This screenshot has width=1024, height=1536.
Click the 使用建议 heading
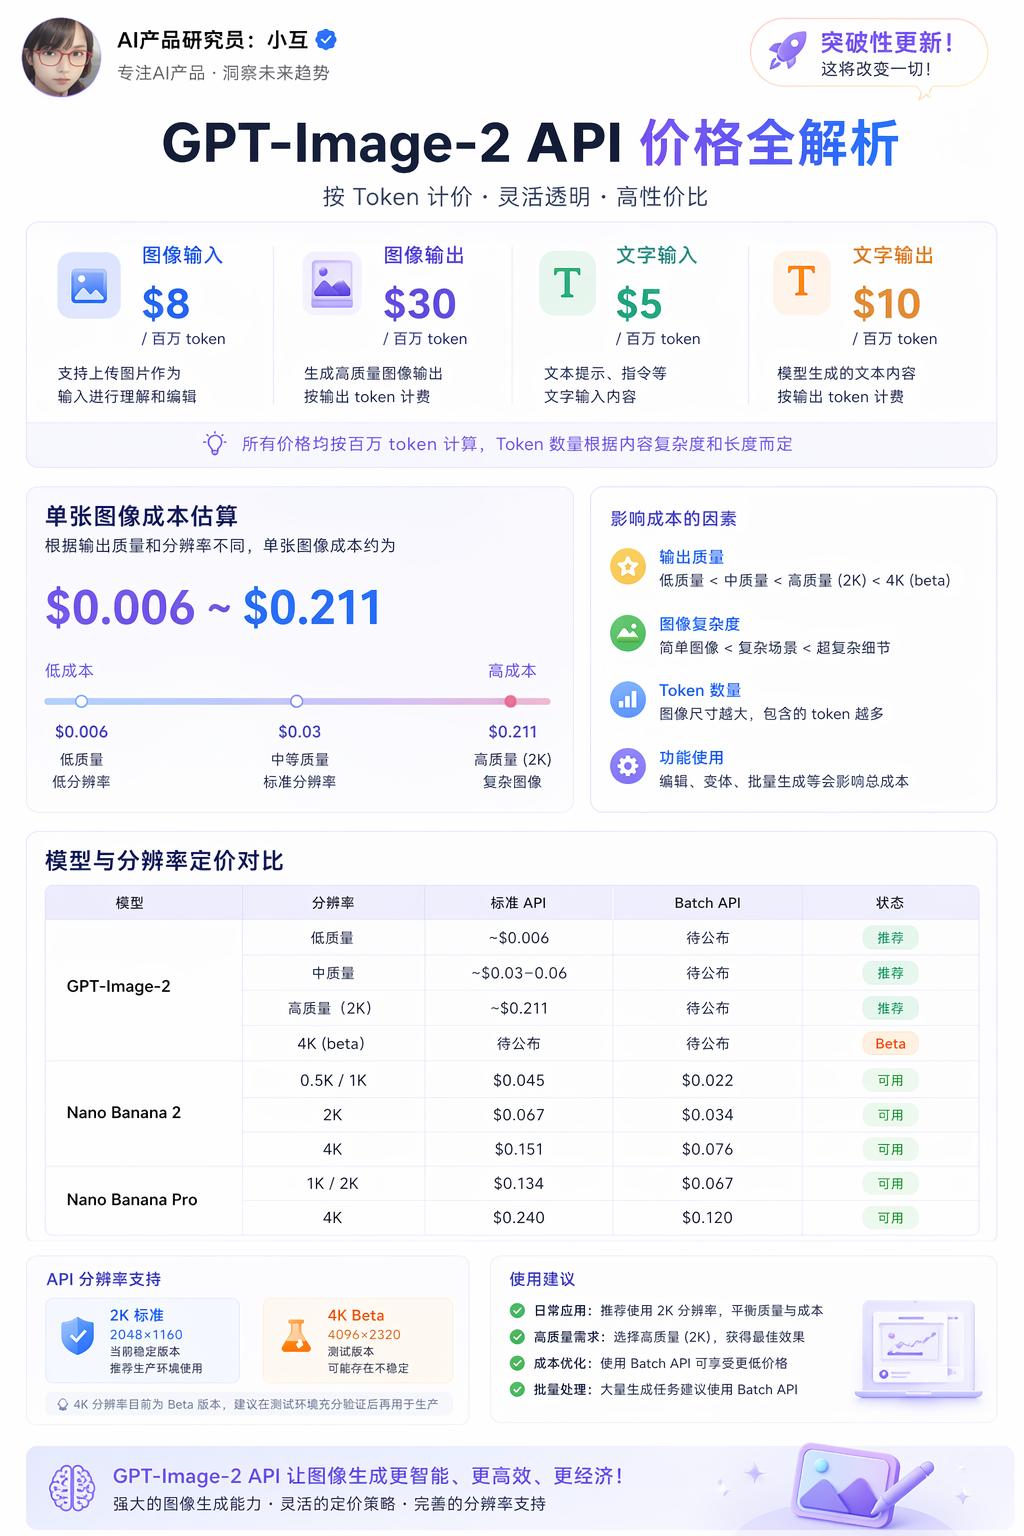[x=542, y=1279]
